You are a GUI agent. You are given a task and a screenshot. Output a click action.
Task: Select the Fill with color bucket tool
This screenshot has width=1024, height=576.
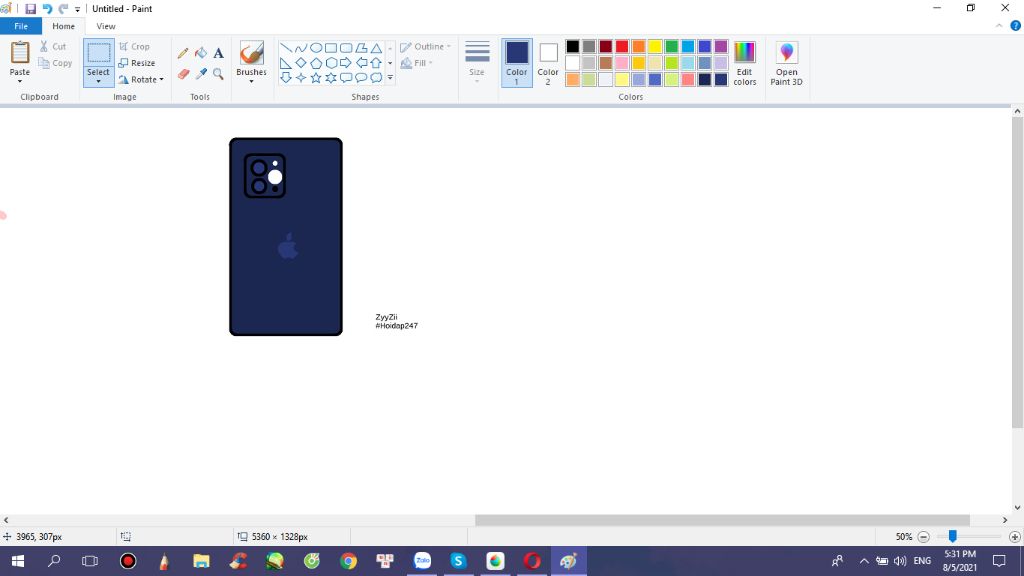click(200, 53)
